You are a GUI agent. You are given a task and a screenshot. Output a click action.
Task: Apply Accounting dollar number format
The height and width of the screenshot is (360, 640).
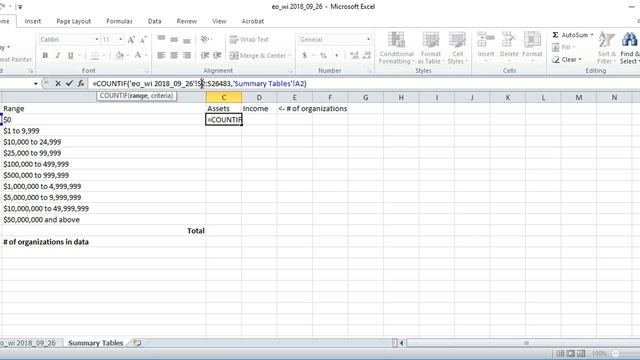[x=304, y=56]
